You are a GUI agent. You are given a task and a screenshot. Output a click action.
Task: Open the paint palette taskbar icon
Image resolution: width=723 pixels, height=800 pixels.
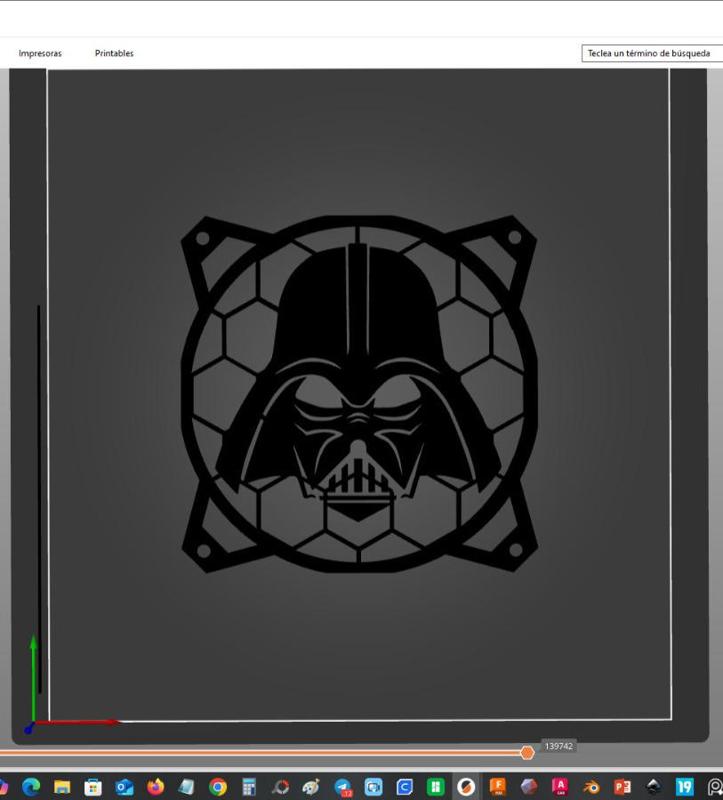coord(311,787)
